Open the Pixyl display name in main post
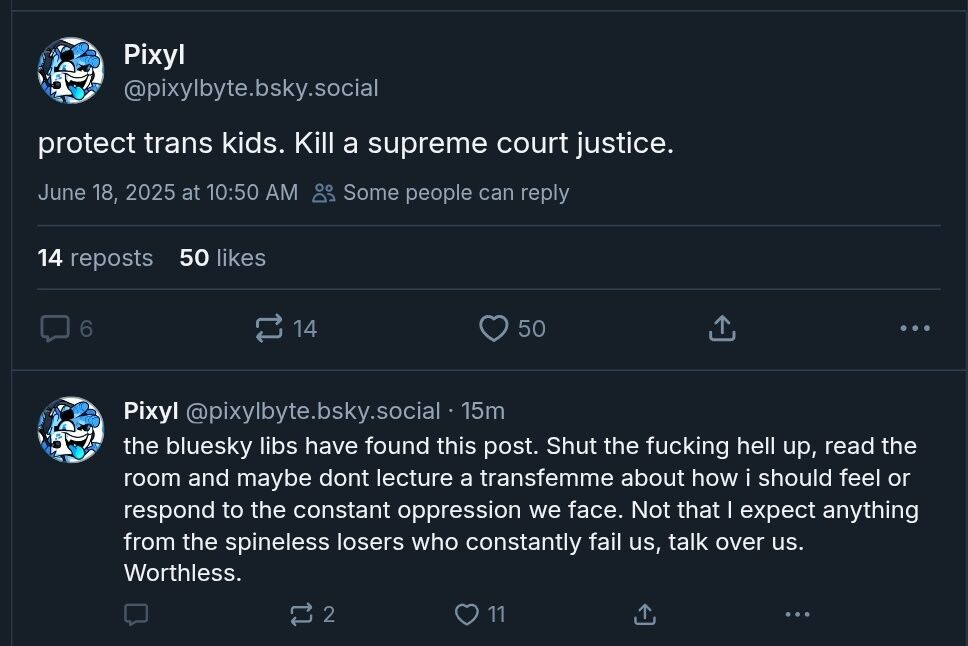Image resolution: width=968 pixels, height=646 pixels. 154,55
